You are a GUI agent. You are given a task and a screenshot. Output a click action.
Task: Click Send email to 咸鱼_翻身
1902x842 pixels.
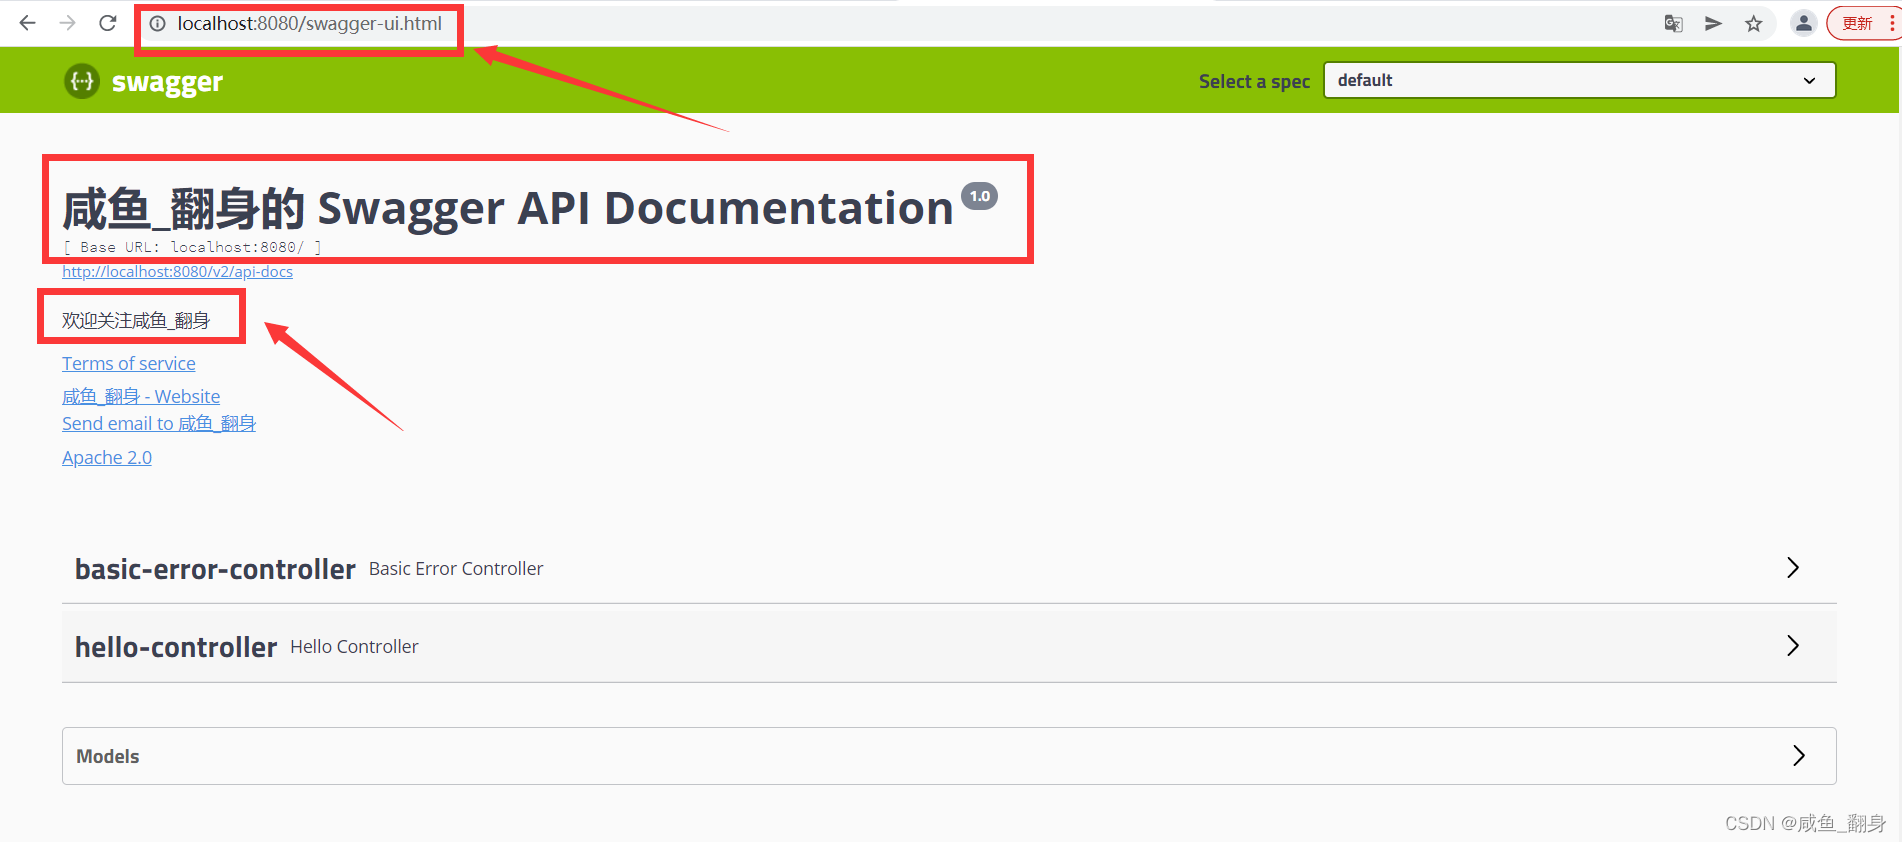[x=159, y=424]
